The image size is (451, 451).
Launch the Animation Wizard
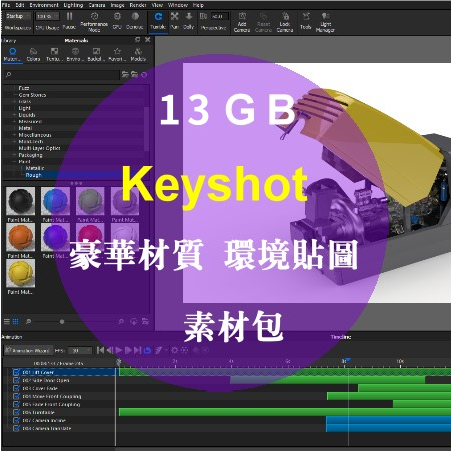click(x=28, y=351)
